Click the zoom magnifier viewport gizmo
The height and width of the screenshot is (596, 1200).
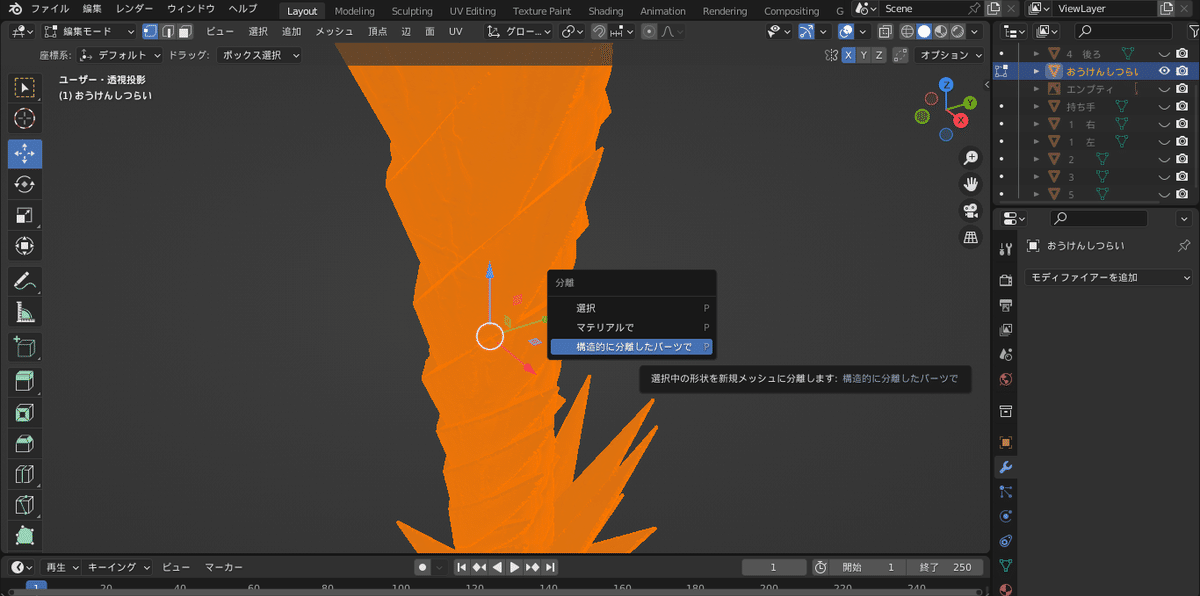click(x=970, y=158)
